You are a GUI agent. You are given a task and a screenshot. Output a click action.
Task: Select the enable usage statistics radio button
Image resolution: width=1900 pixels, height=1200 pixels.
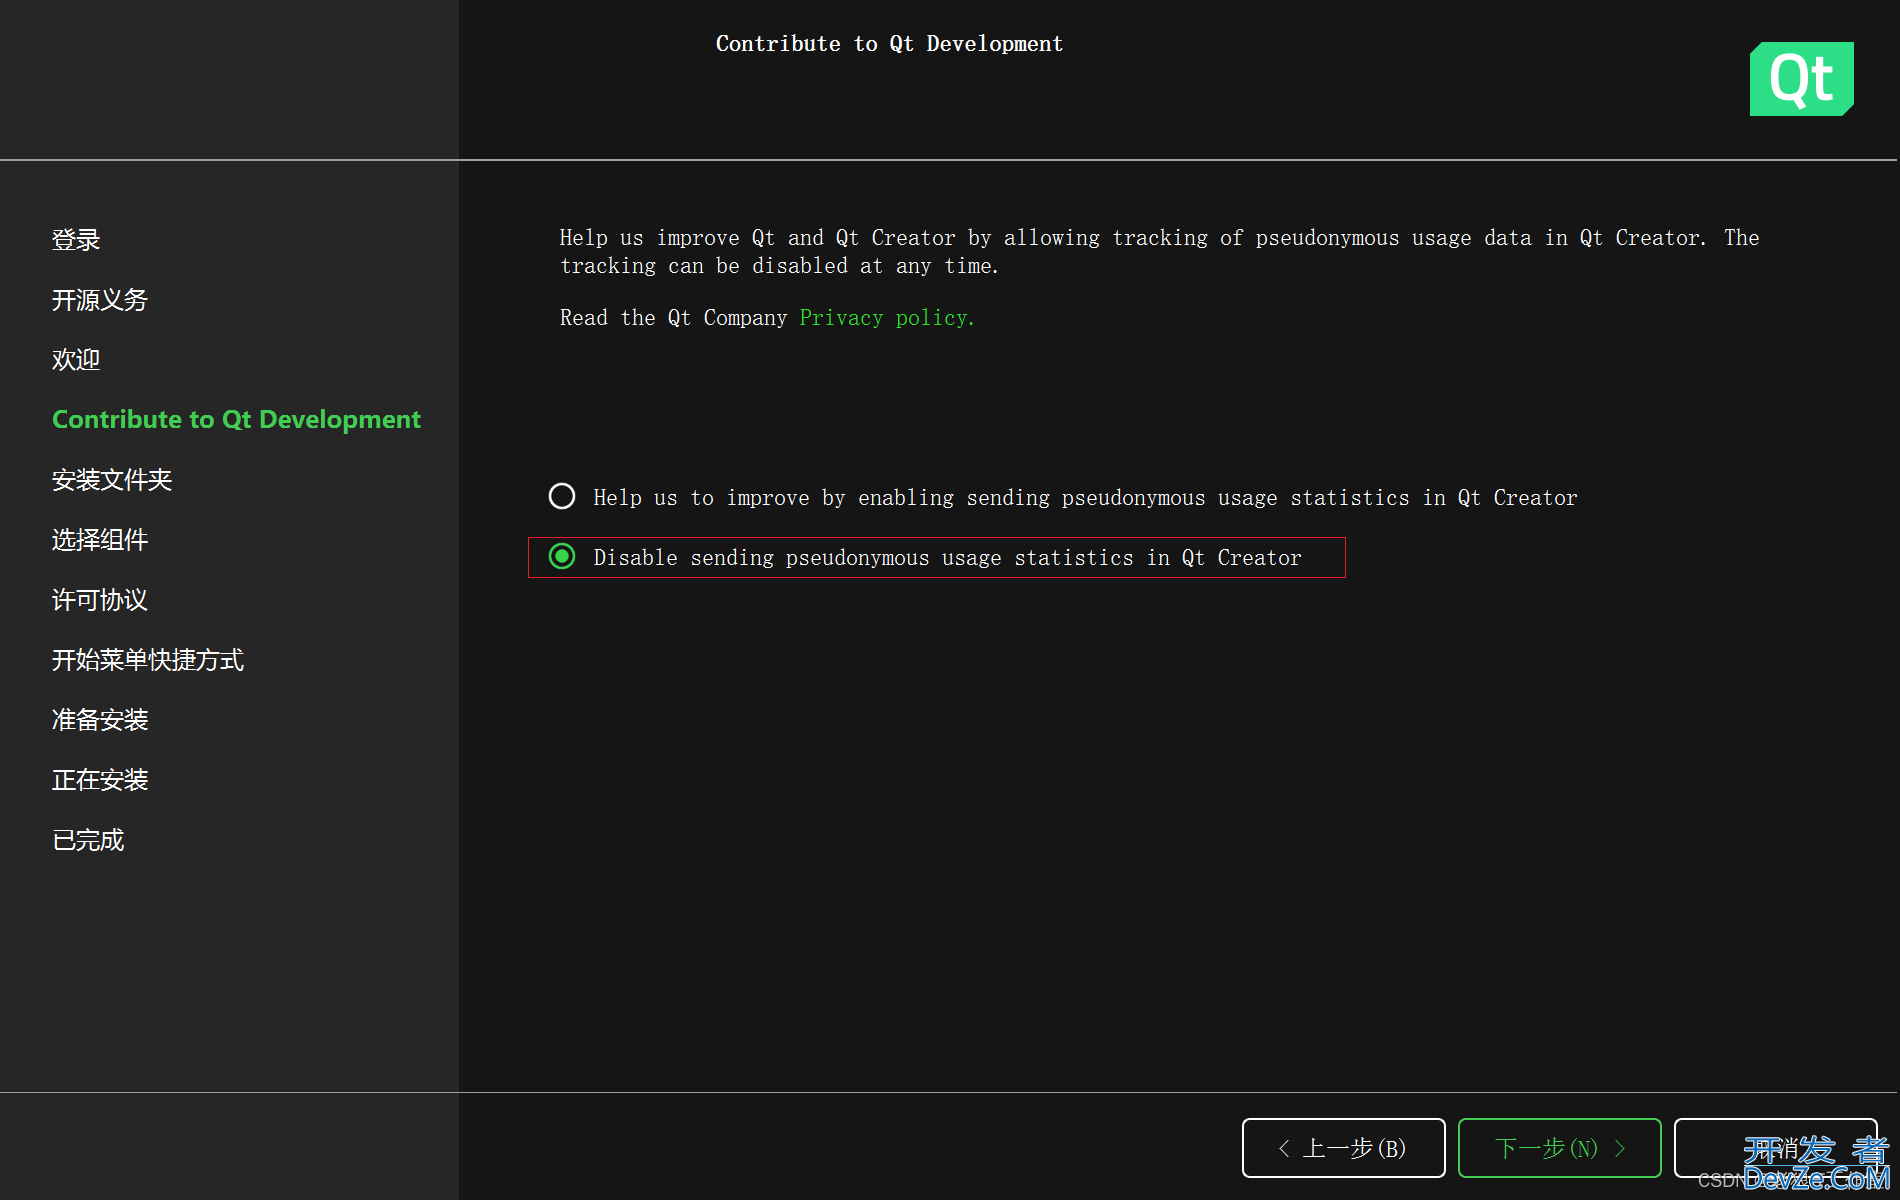click(562, 497)
